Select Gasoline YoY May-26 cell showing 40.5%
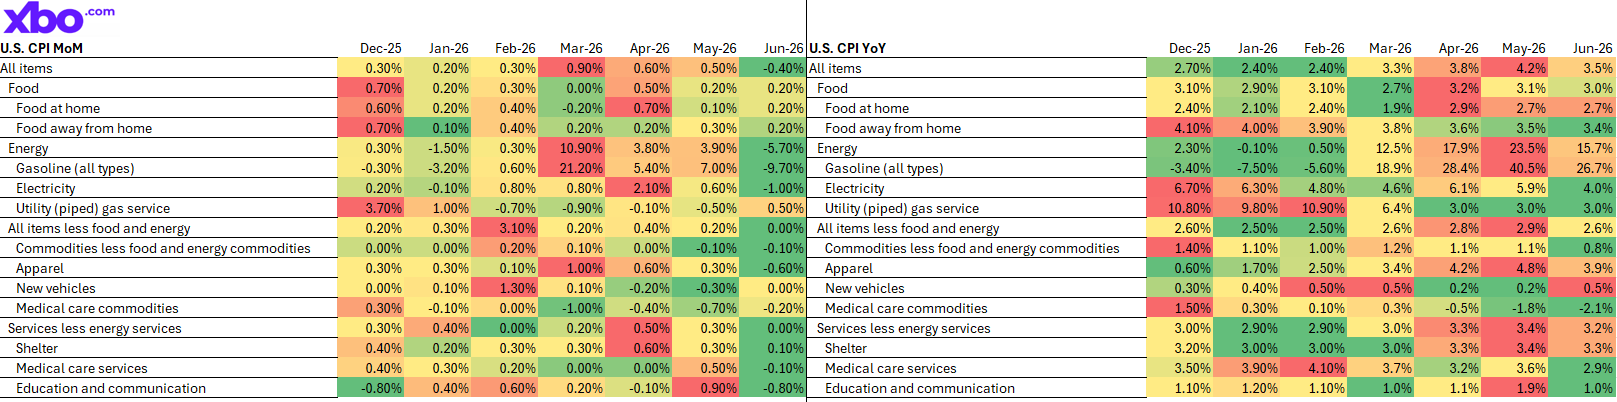 point(1514,168)
